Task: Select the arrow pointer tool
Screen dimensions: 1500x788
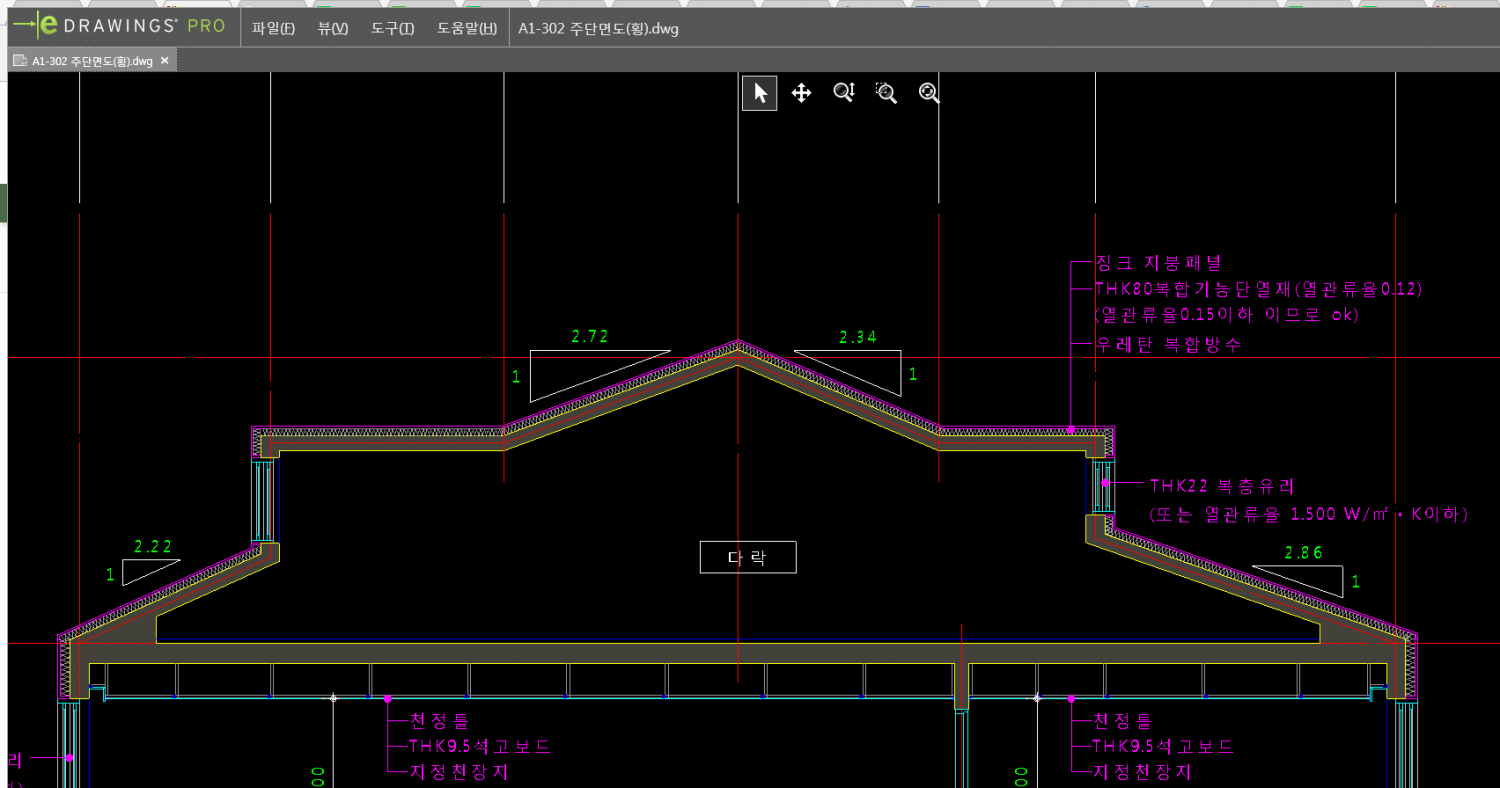Action: pos(760,93)
